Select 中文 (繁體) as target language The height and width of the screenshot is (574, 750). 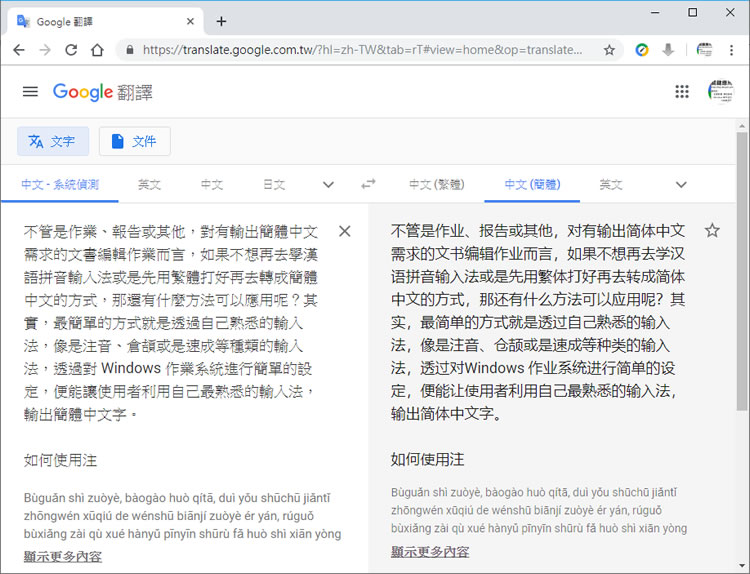[x=437, y=185]
